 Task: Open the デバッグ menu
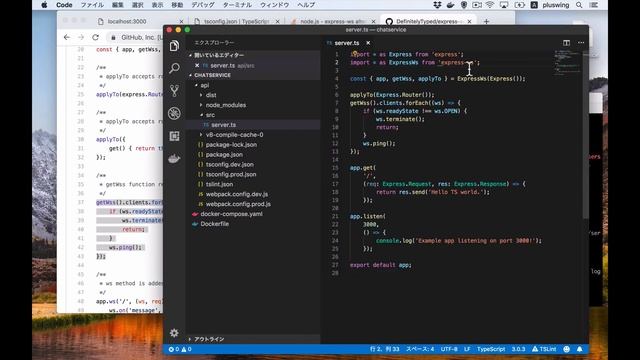click(x=203, y=5)
